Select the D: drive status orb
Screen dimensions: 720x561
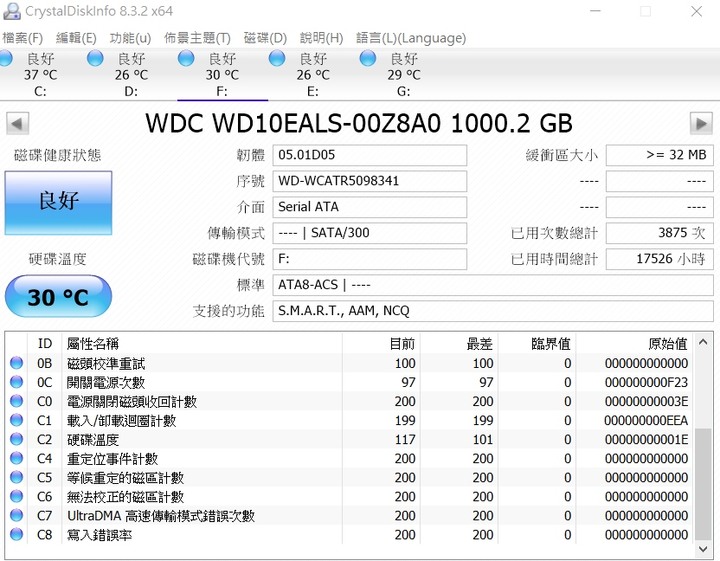(95, 59)
